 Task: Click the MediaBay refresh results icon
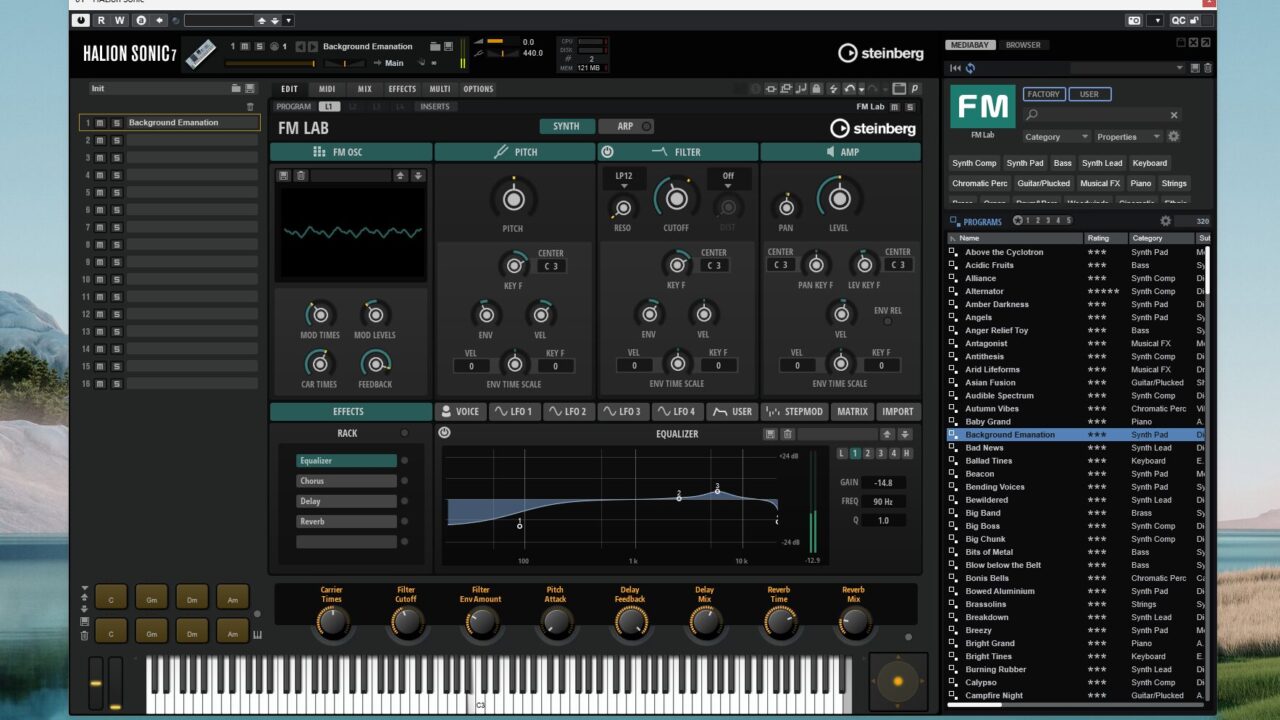click(970, 68)
